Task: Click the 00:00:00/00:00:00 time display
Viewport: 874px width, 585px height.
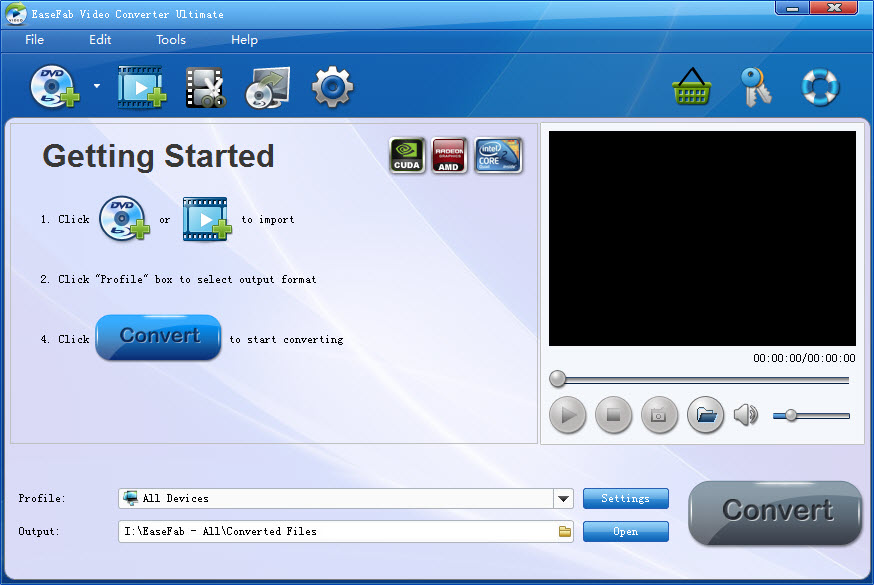Action: pos(804,358)
